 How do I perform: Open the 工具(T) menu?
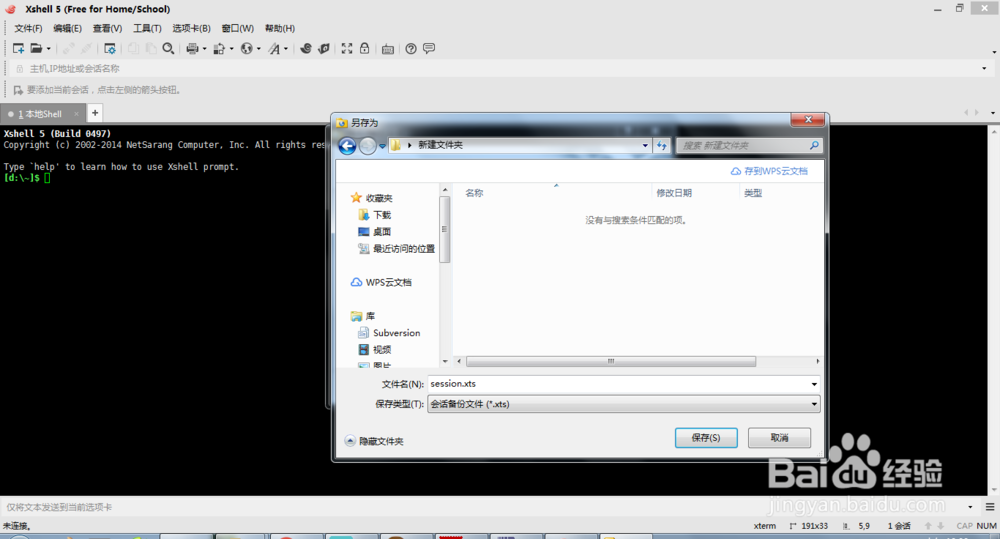click(x=147, y=28)
